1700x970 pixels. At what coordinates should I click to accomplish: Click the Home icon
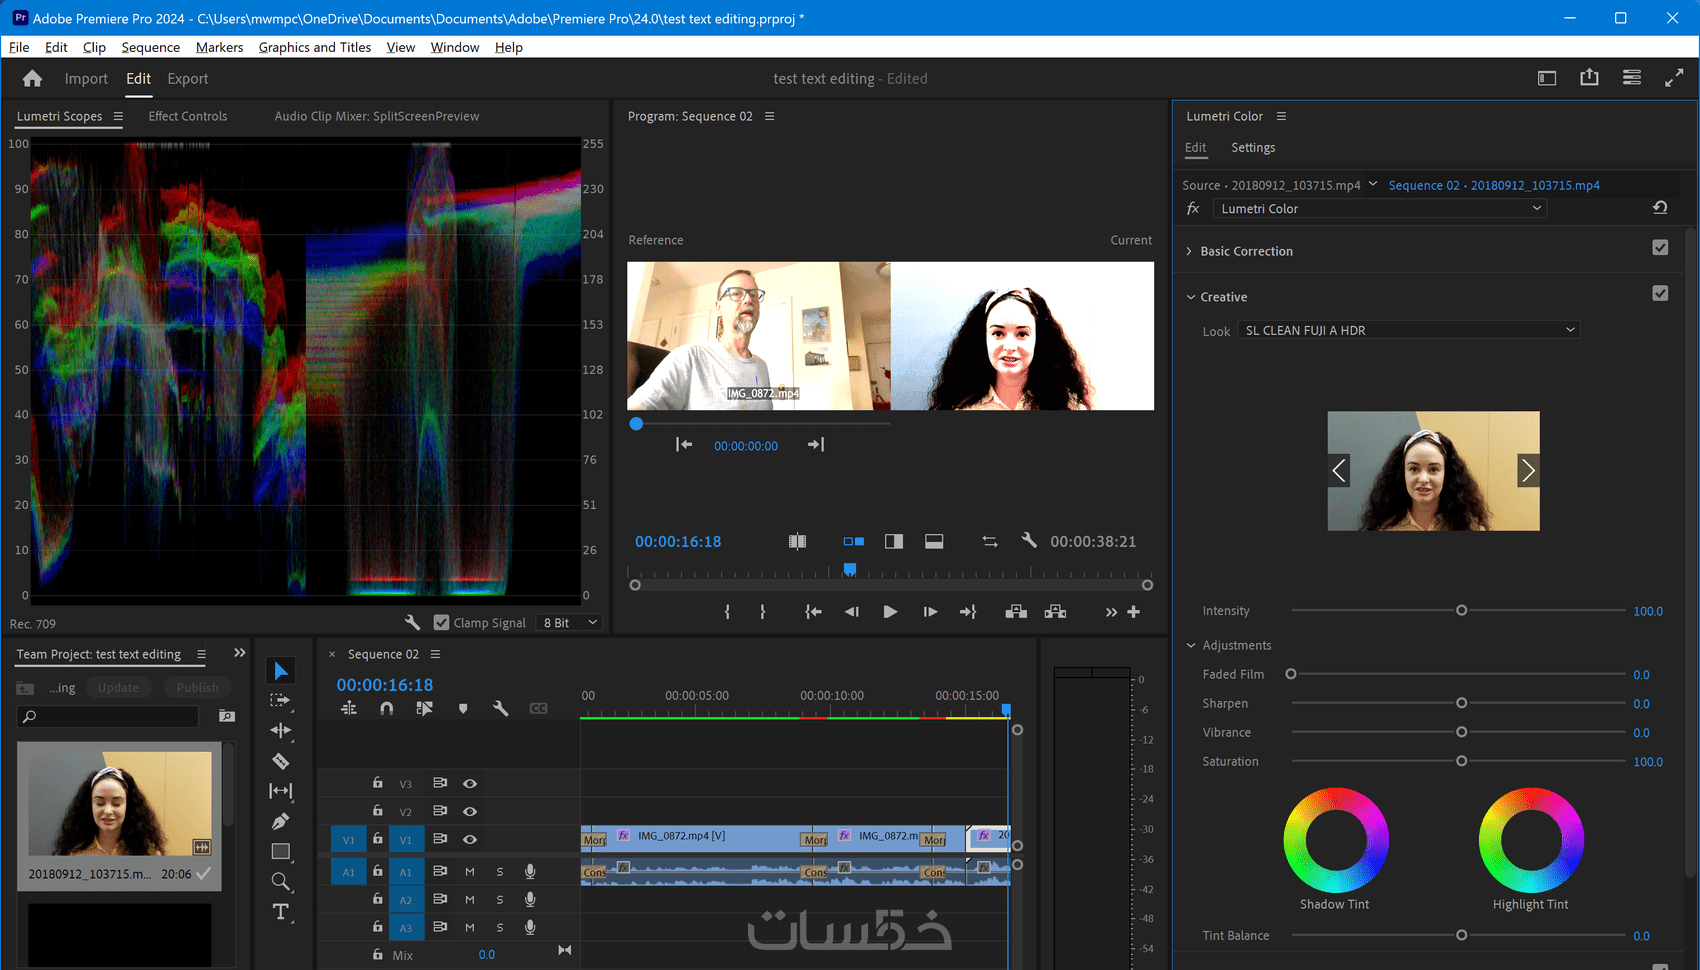(32, 79)
